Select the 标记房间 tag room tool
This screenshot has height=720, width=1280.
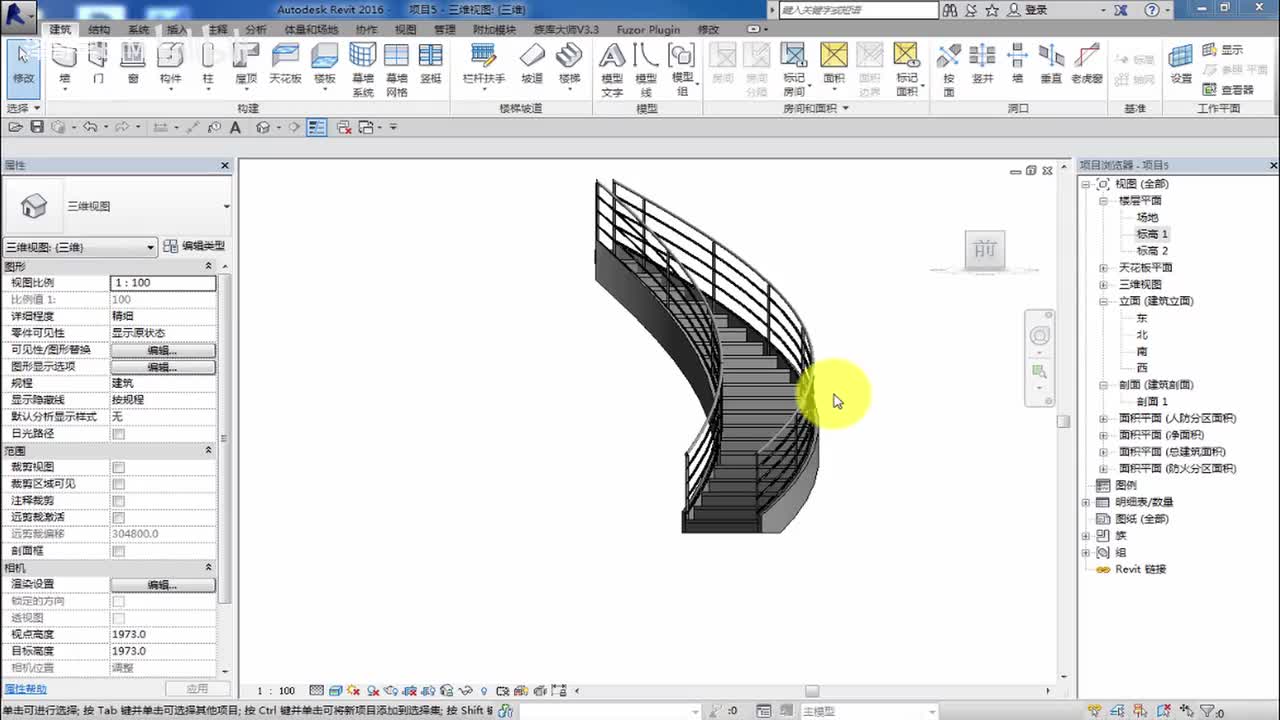tap(794, 70)
